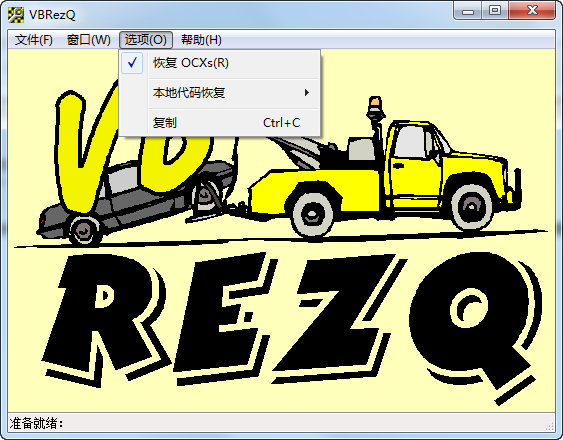The image size is (563, 440).
Task: Maximize the VBRezQ window
Action: 495,11
